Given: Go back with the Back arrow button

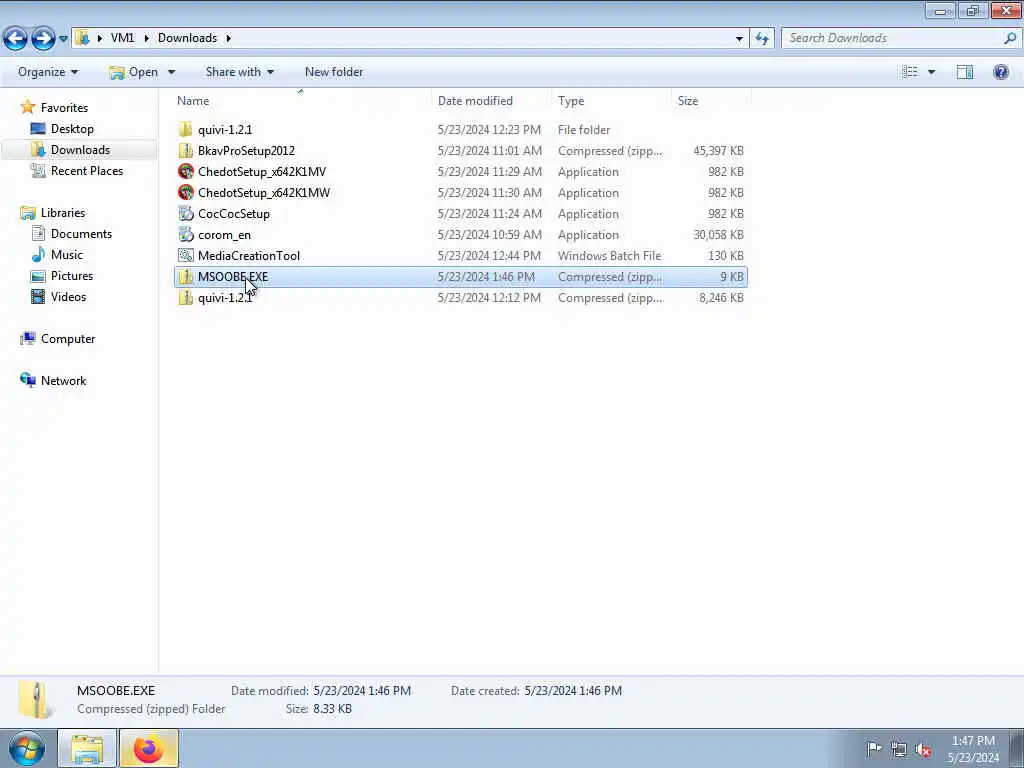Looking at the screenshot, I should pyautogui.click(x=15, y=39).
